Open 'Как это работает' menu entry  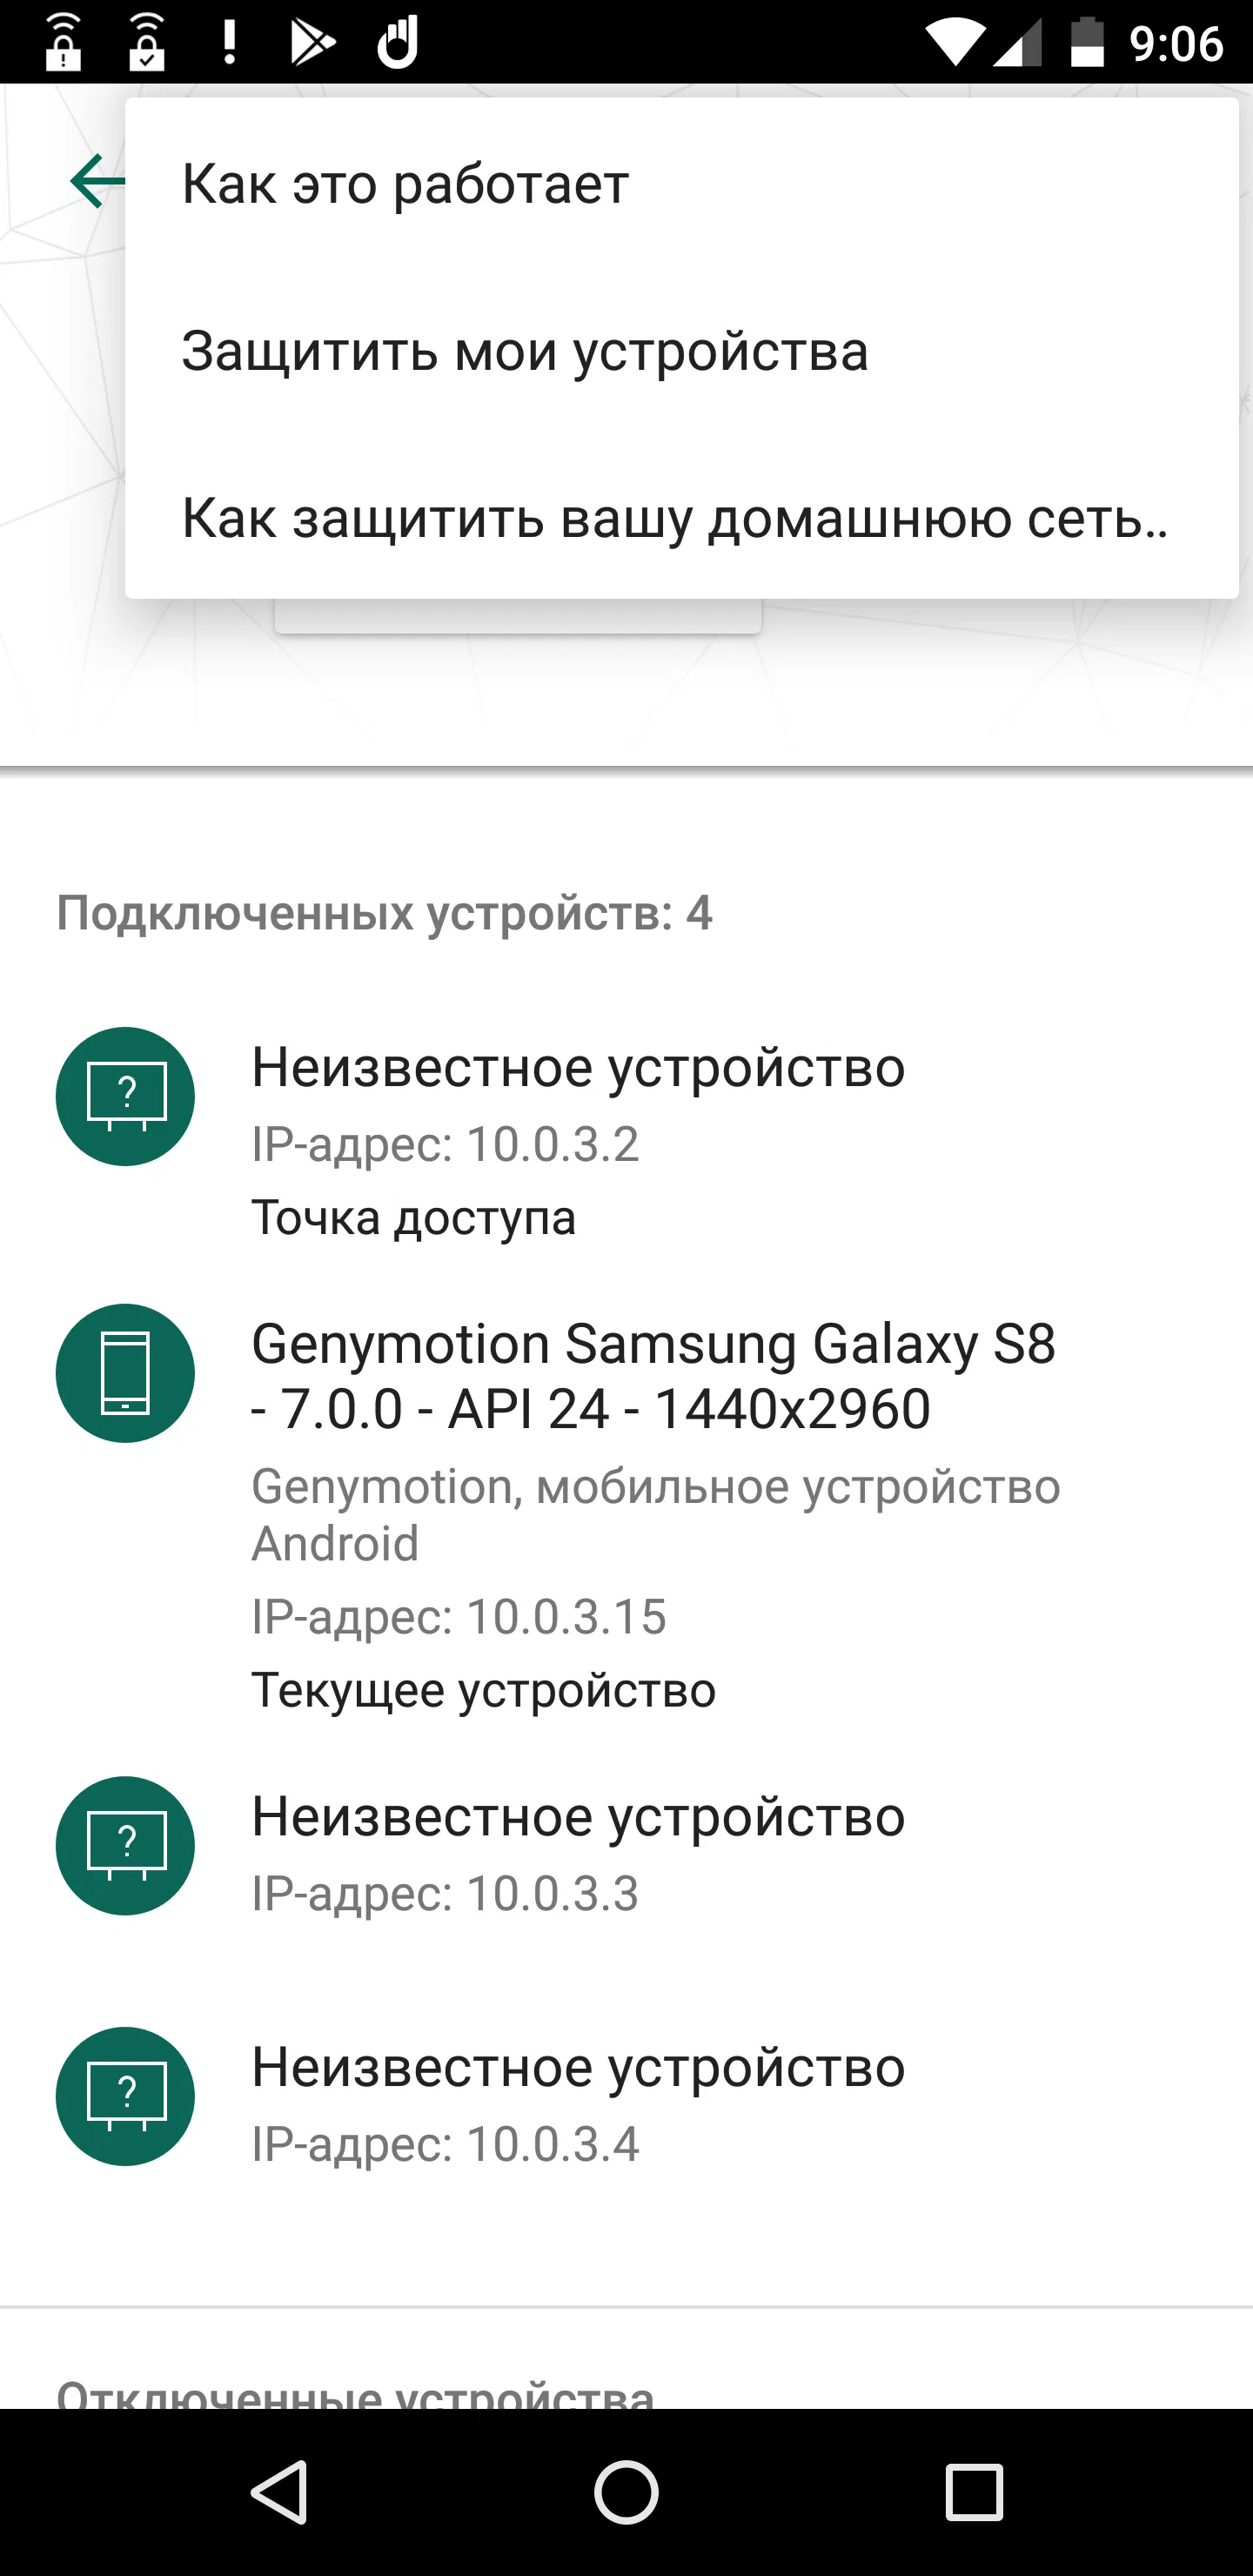(405, 183)
